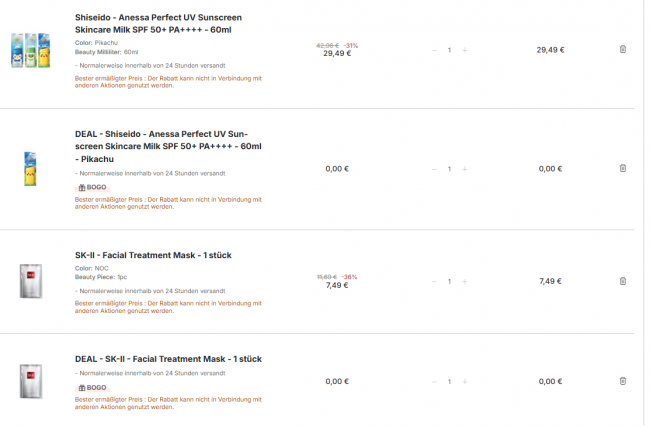Remove the DEAL Anessa Pikachu item with trash icon

[x=623, y=168]
